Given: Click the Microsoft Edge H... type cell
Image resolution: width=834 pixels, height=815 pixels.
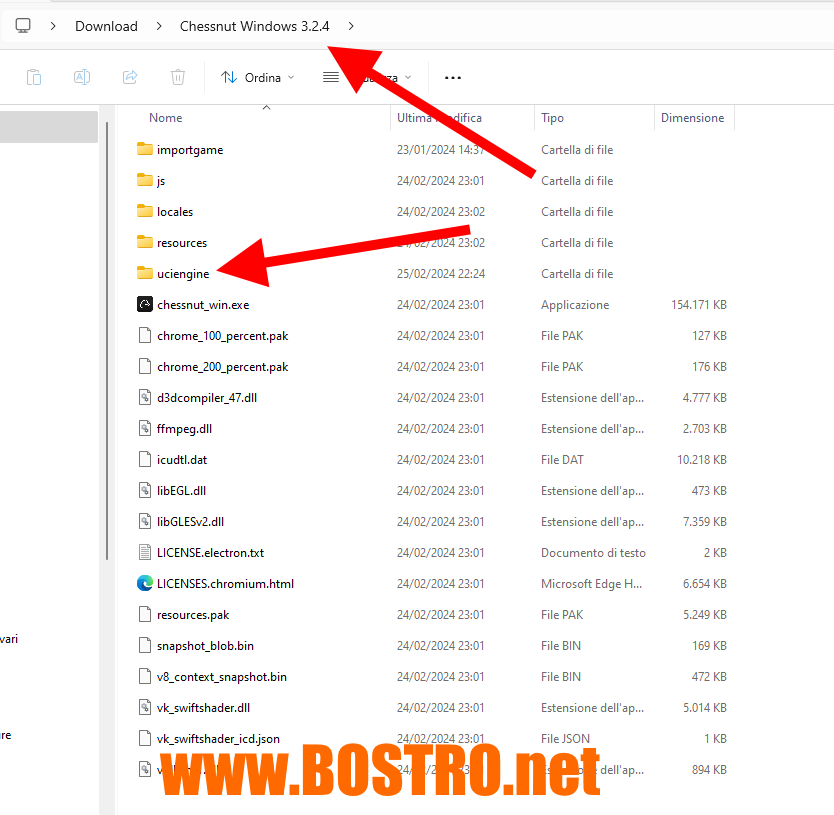Looking at the screenshot, I should point(591,584).
